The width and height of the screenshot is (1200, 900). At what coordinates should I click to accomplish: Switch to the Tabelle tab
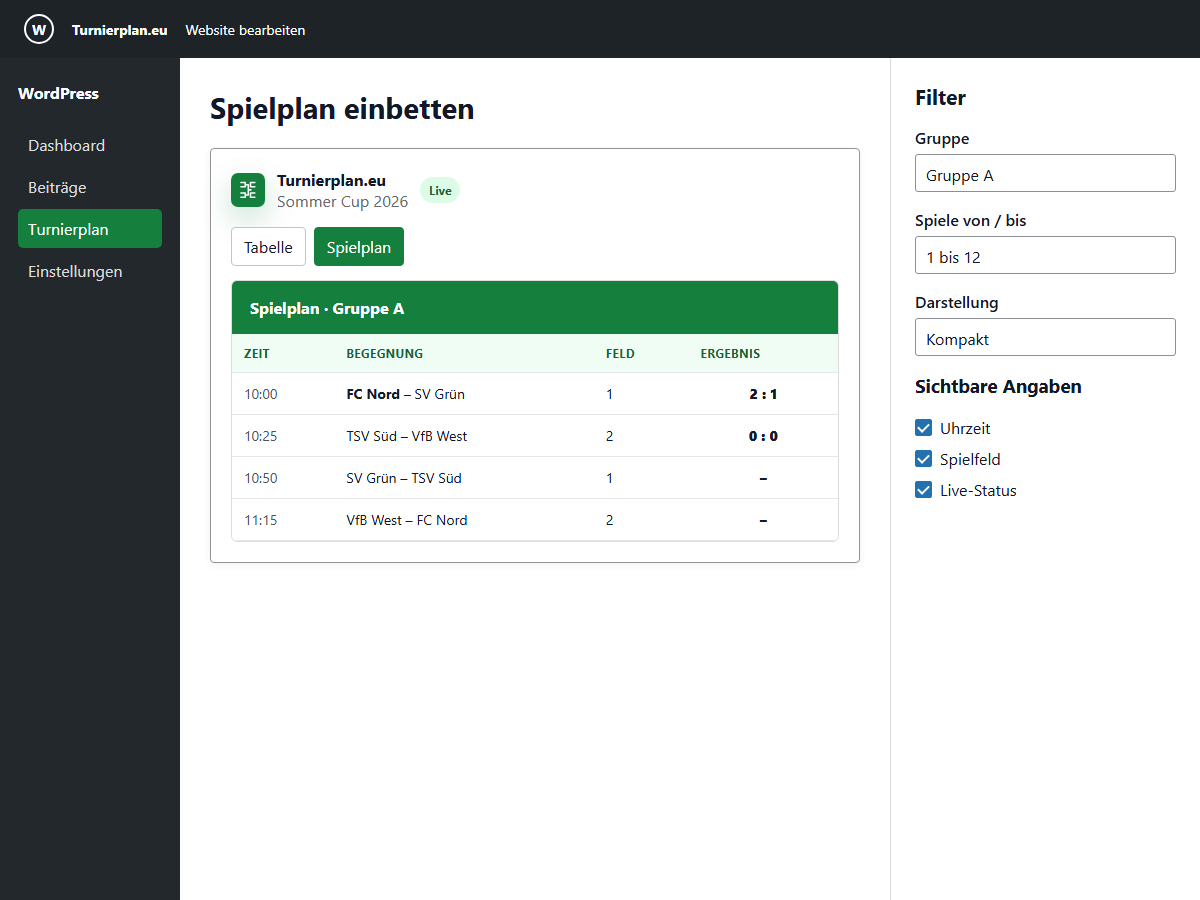[268, 247]
